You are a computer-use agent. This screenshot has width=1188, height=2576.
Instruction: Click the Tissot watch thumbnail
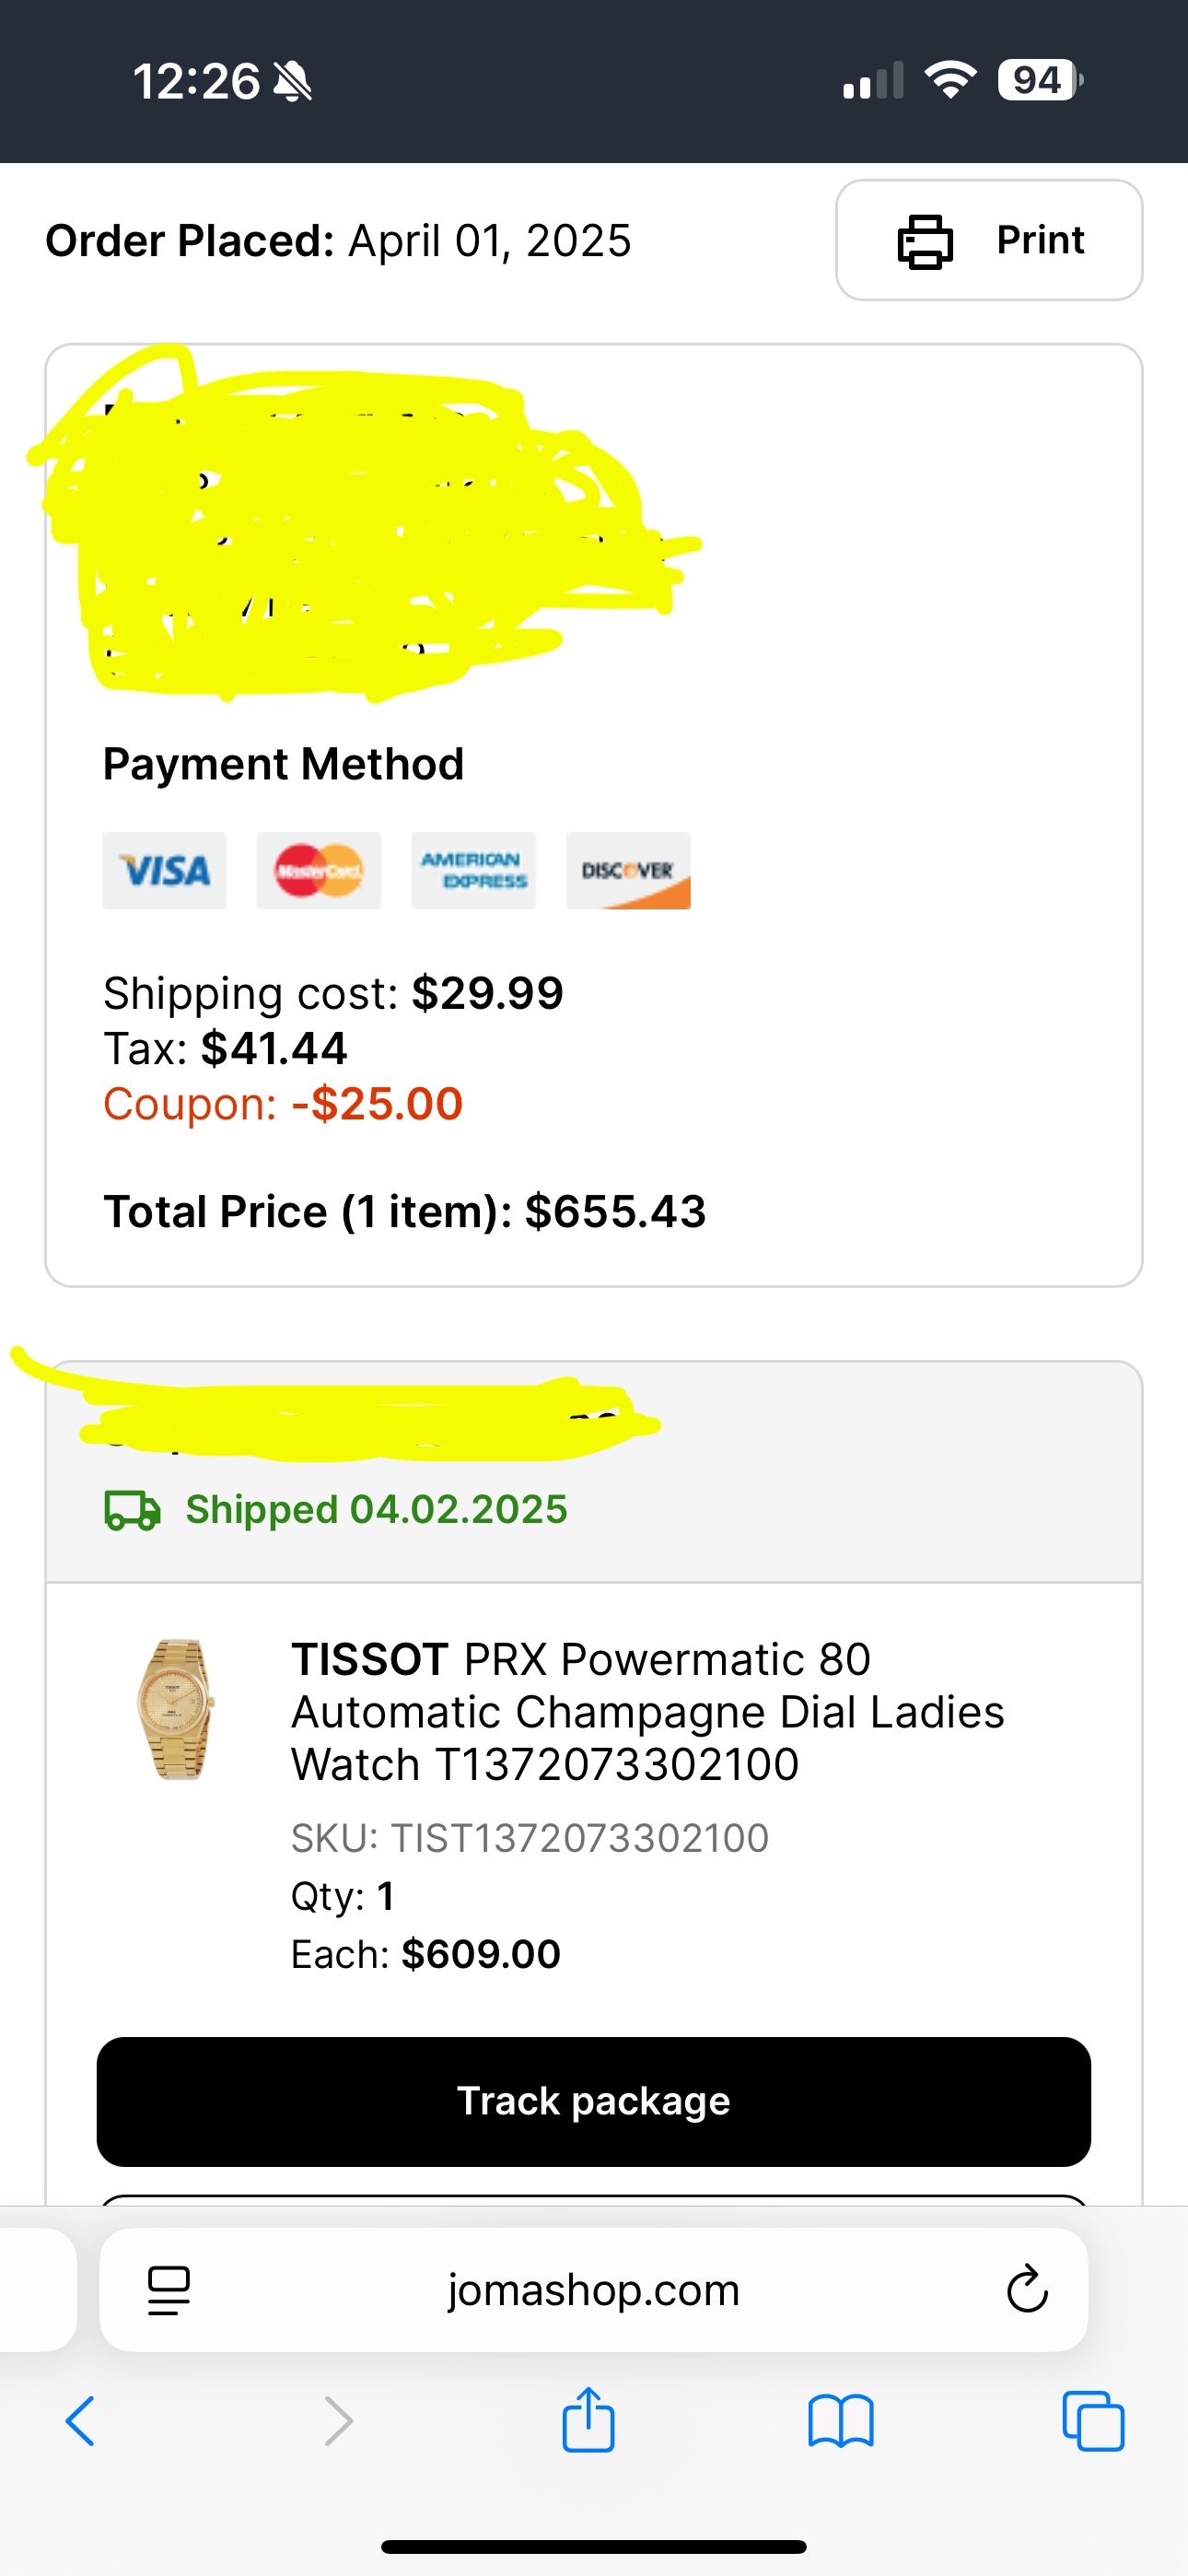click(x=176, y=1709)
